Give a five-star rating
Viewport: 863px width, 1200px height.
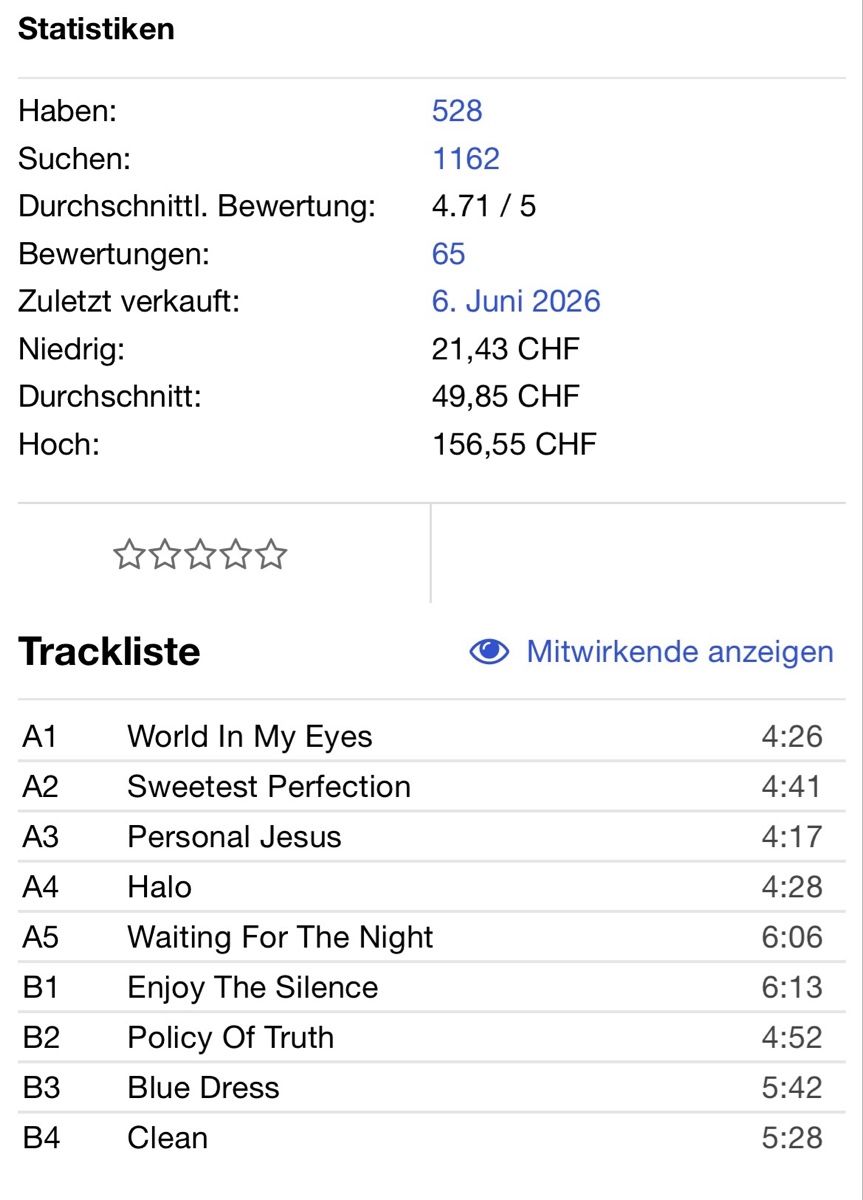271,554
